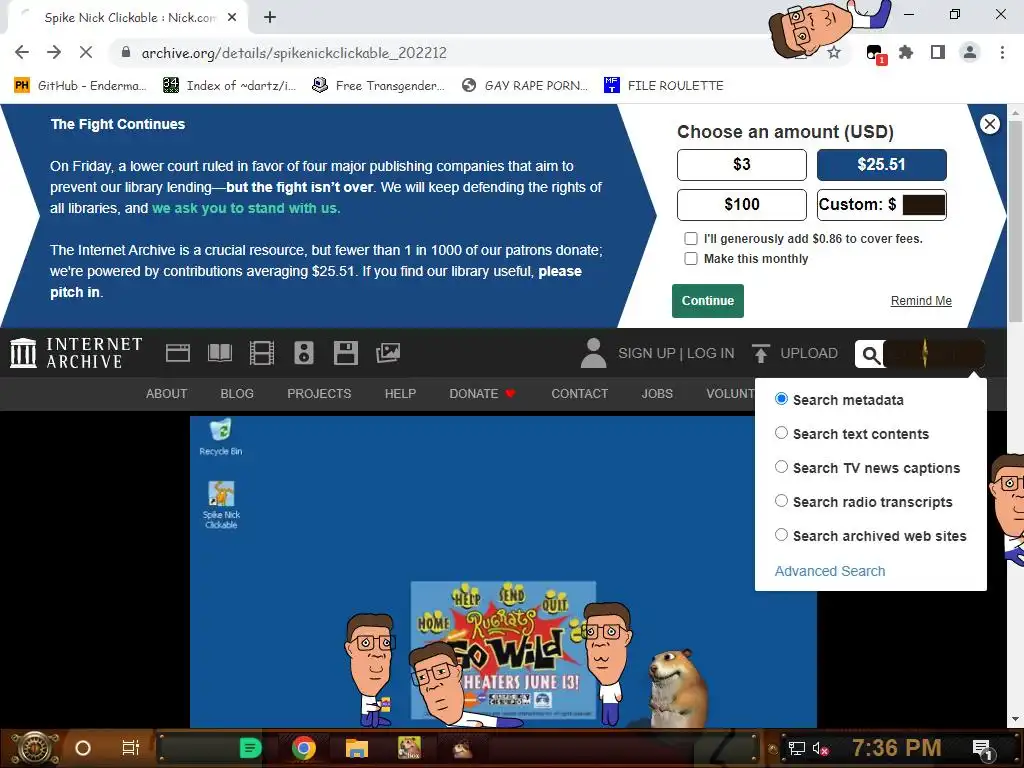Select Search archived web sites option
Image resolution: width=1024 pixels, height=768 pixels.
(x=781, y=535)
